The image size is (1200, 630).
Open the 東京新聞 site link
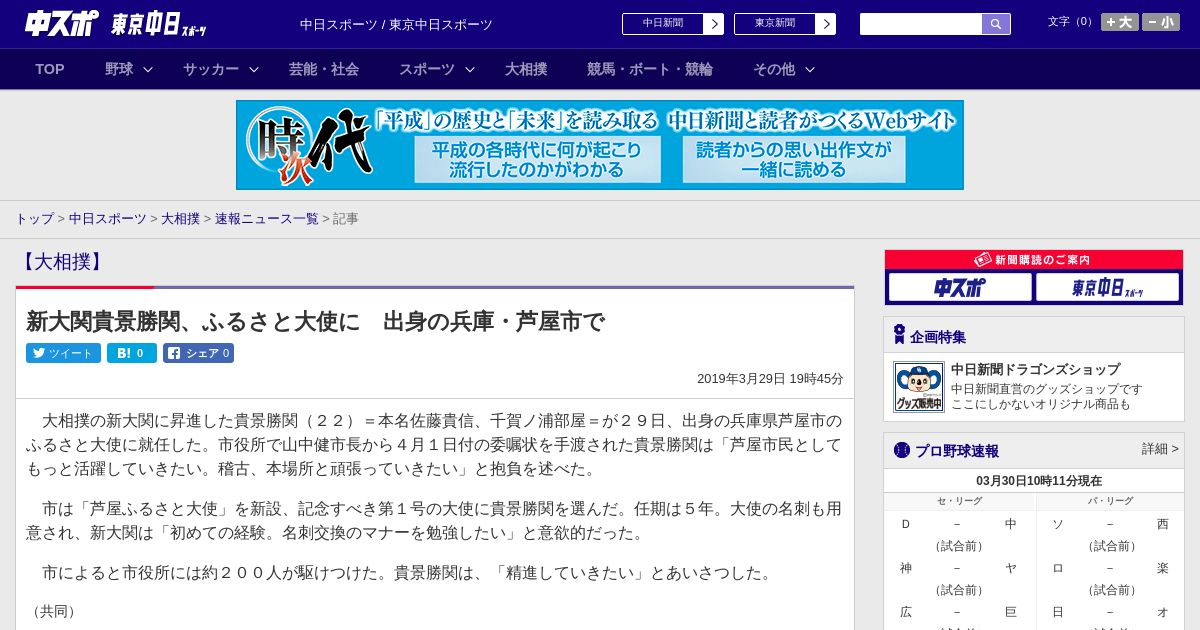775,24
